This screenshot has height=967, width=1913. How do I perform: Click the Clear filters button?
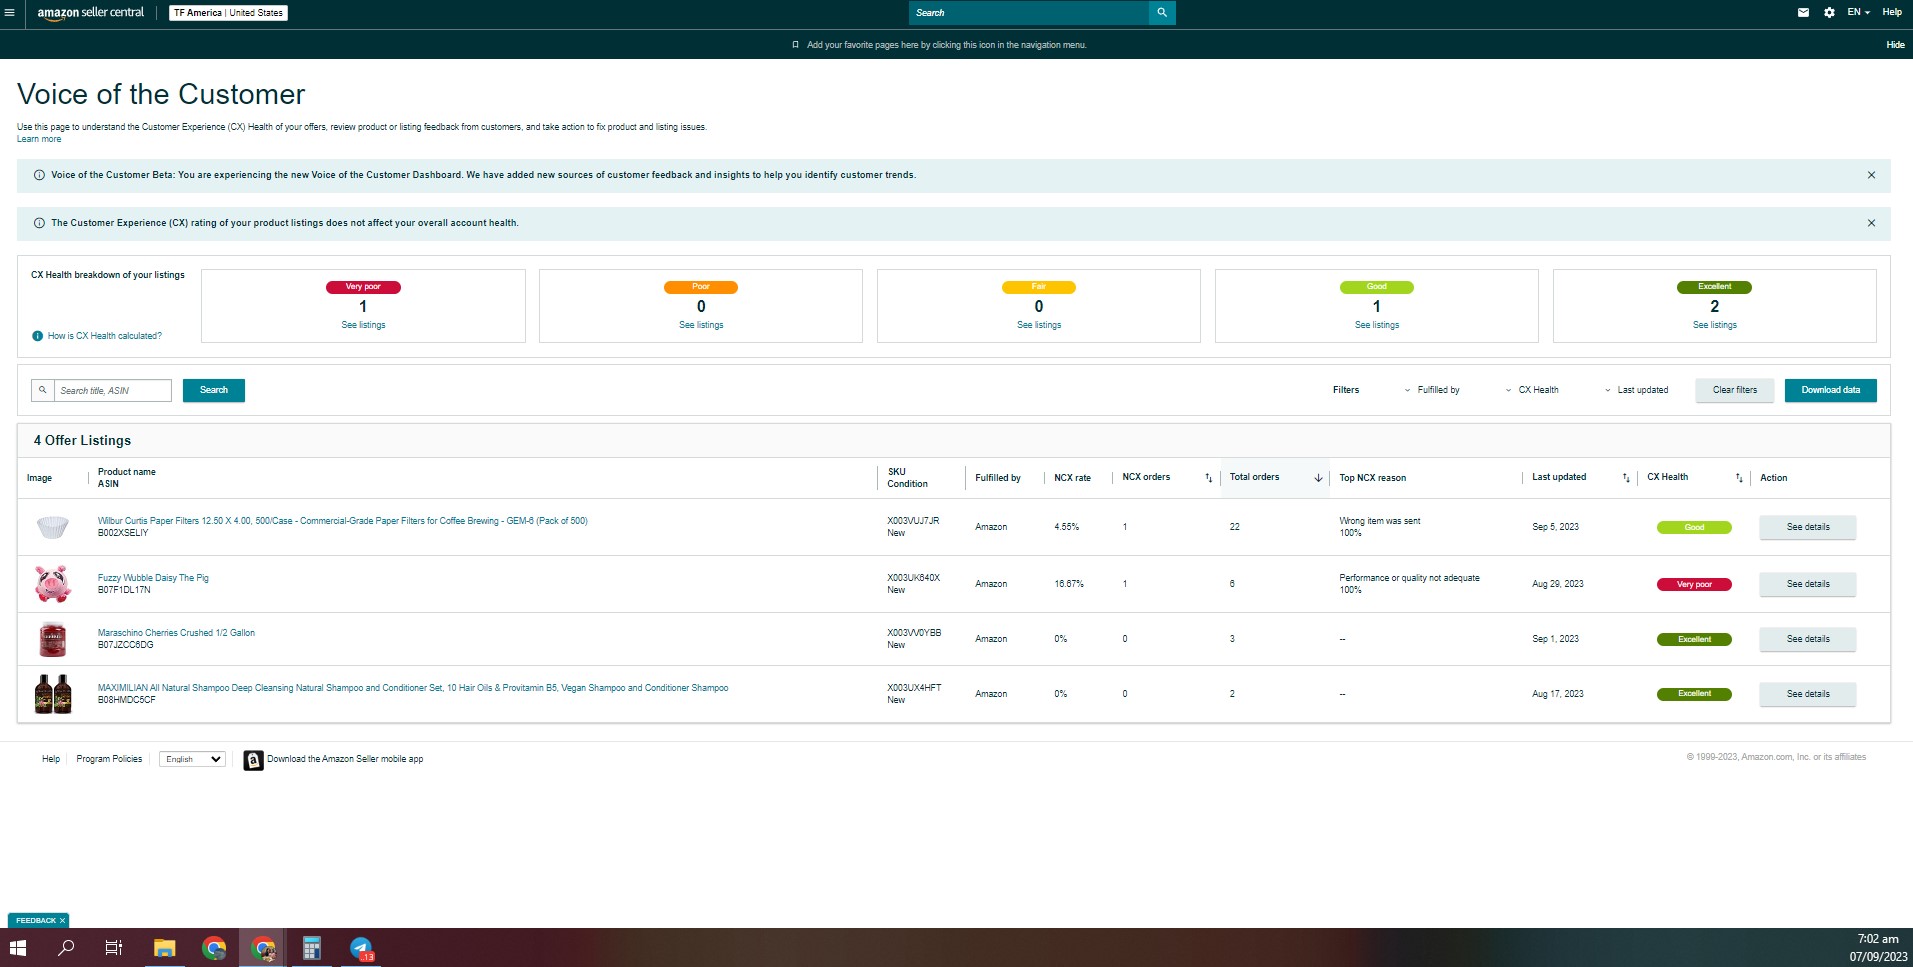click(x=1734, y=390)
